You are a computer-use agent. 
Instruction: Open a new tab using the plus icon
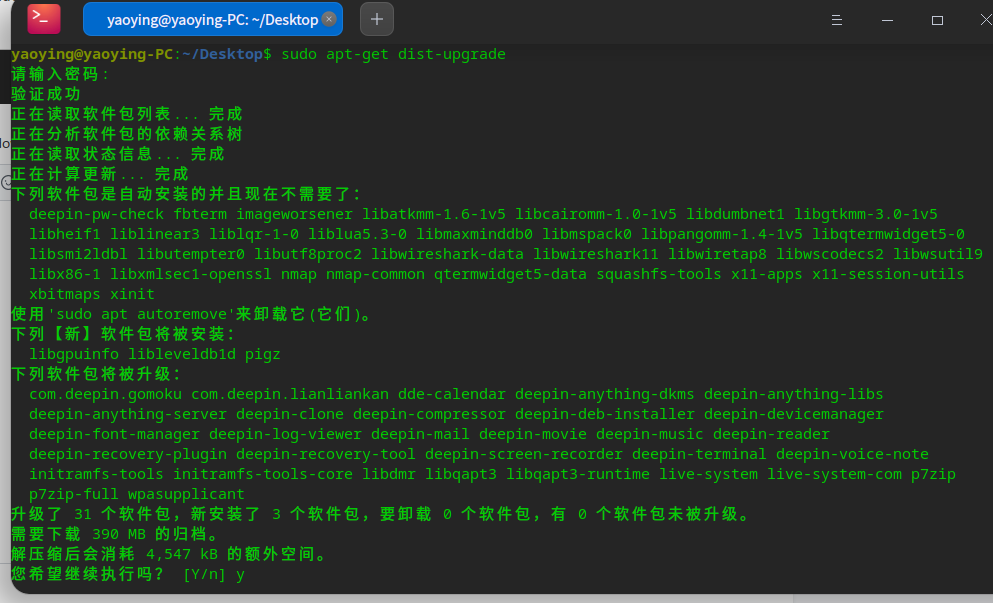point(376,17)
